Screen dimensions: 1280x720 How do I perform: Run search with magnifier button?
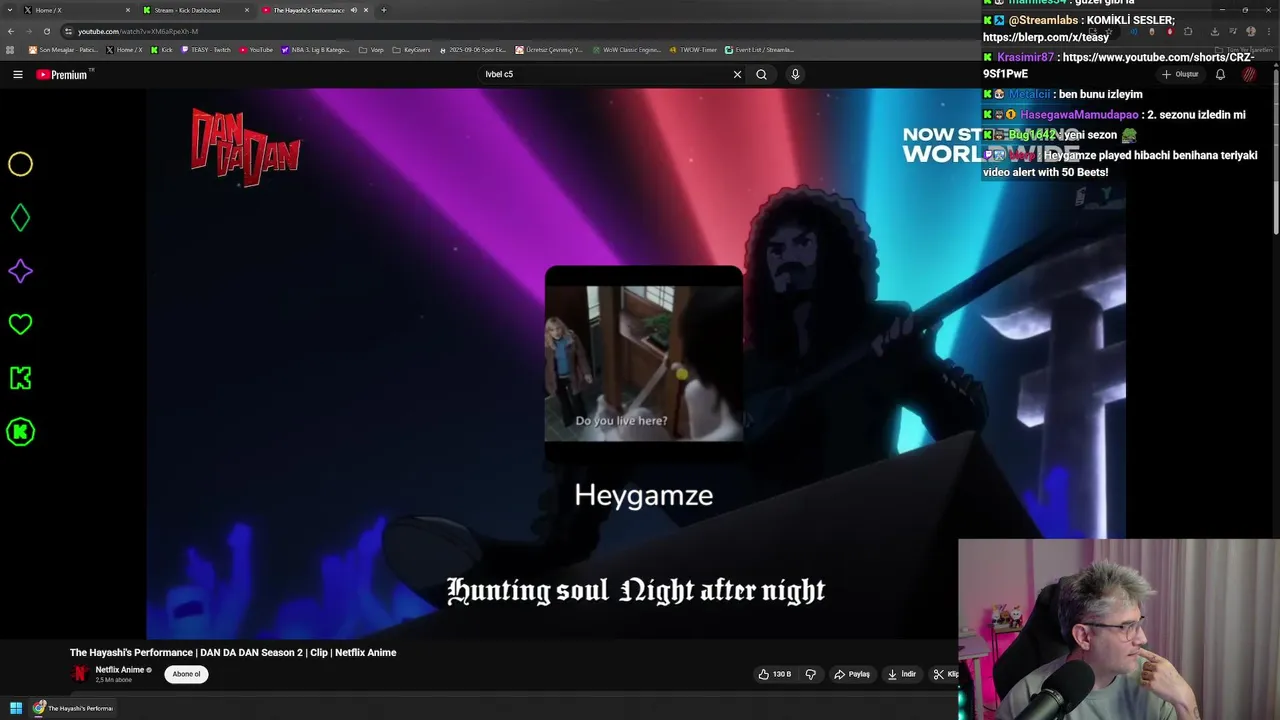tap(761, 74)
